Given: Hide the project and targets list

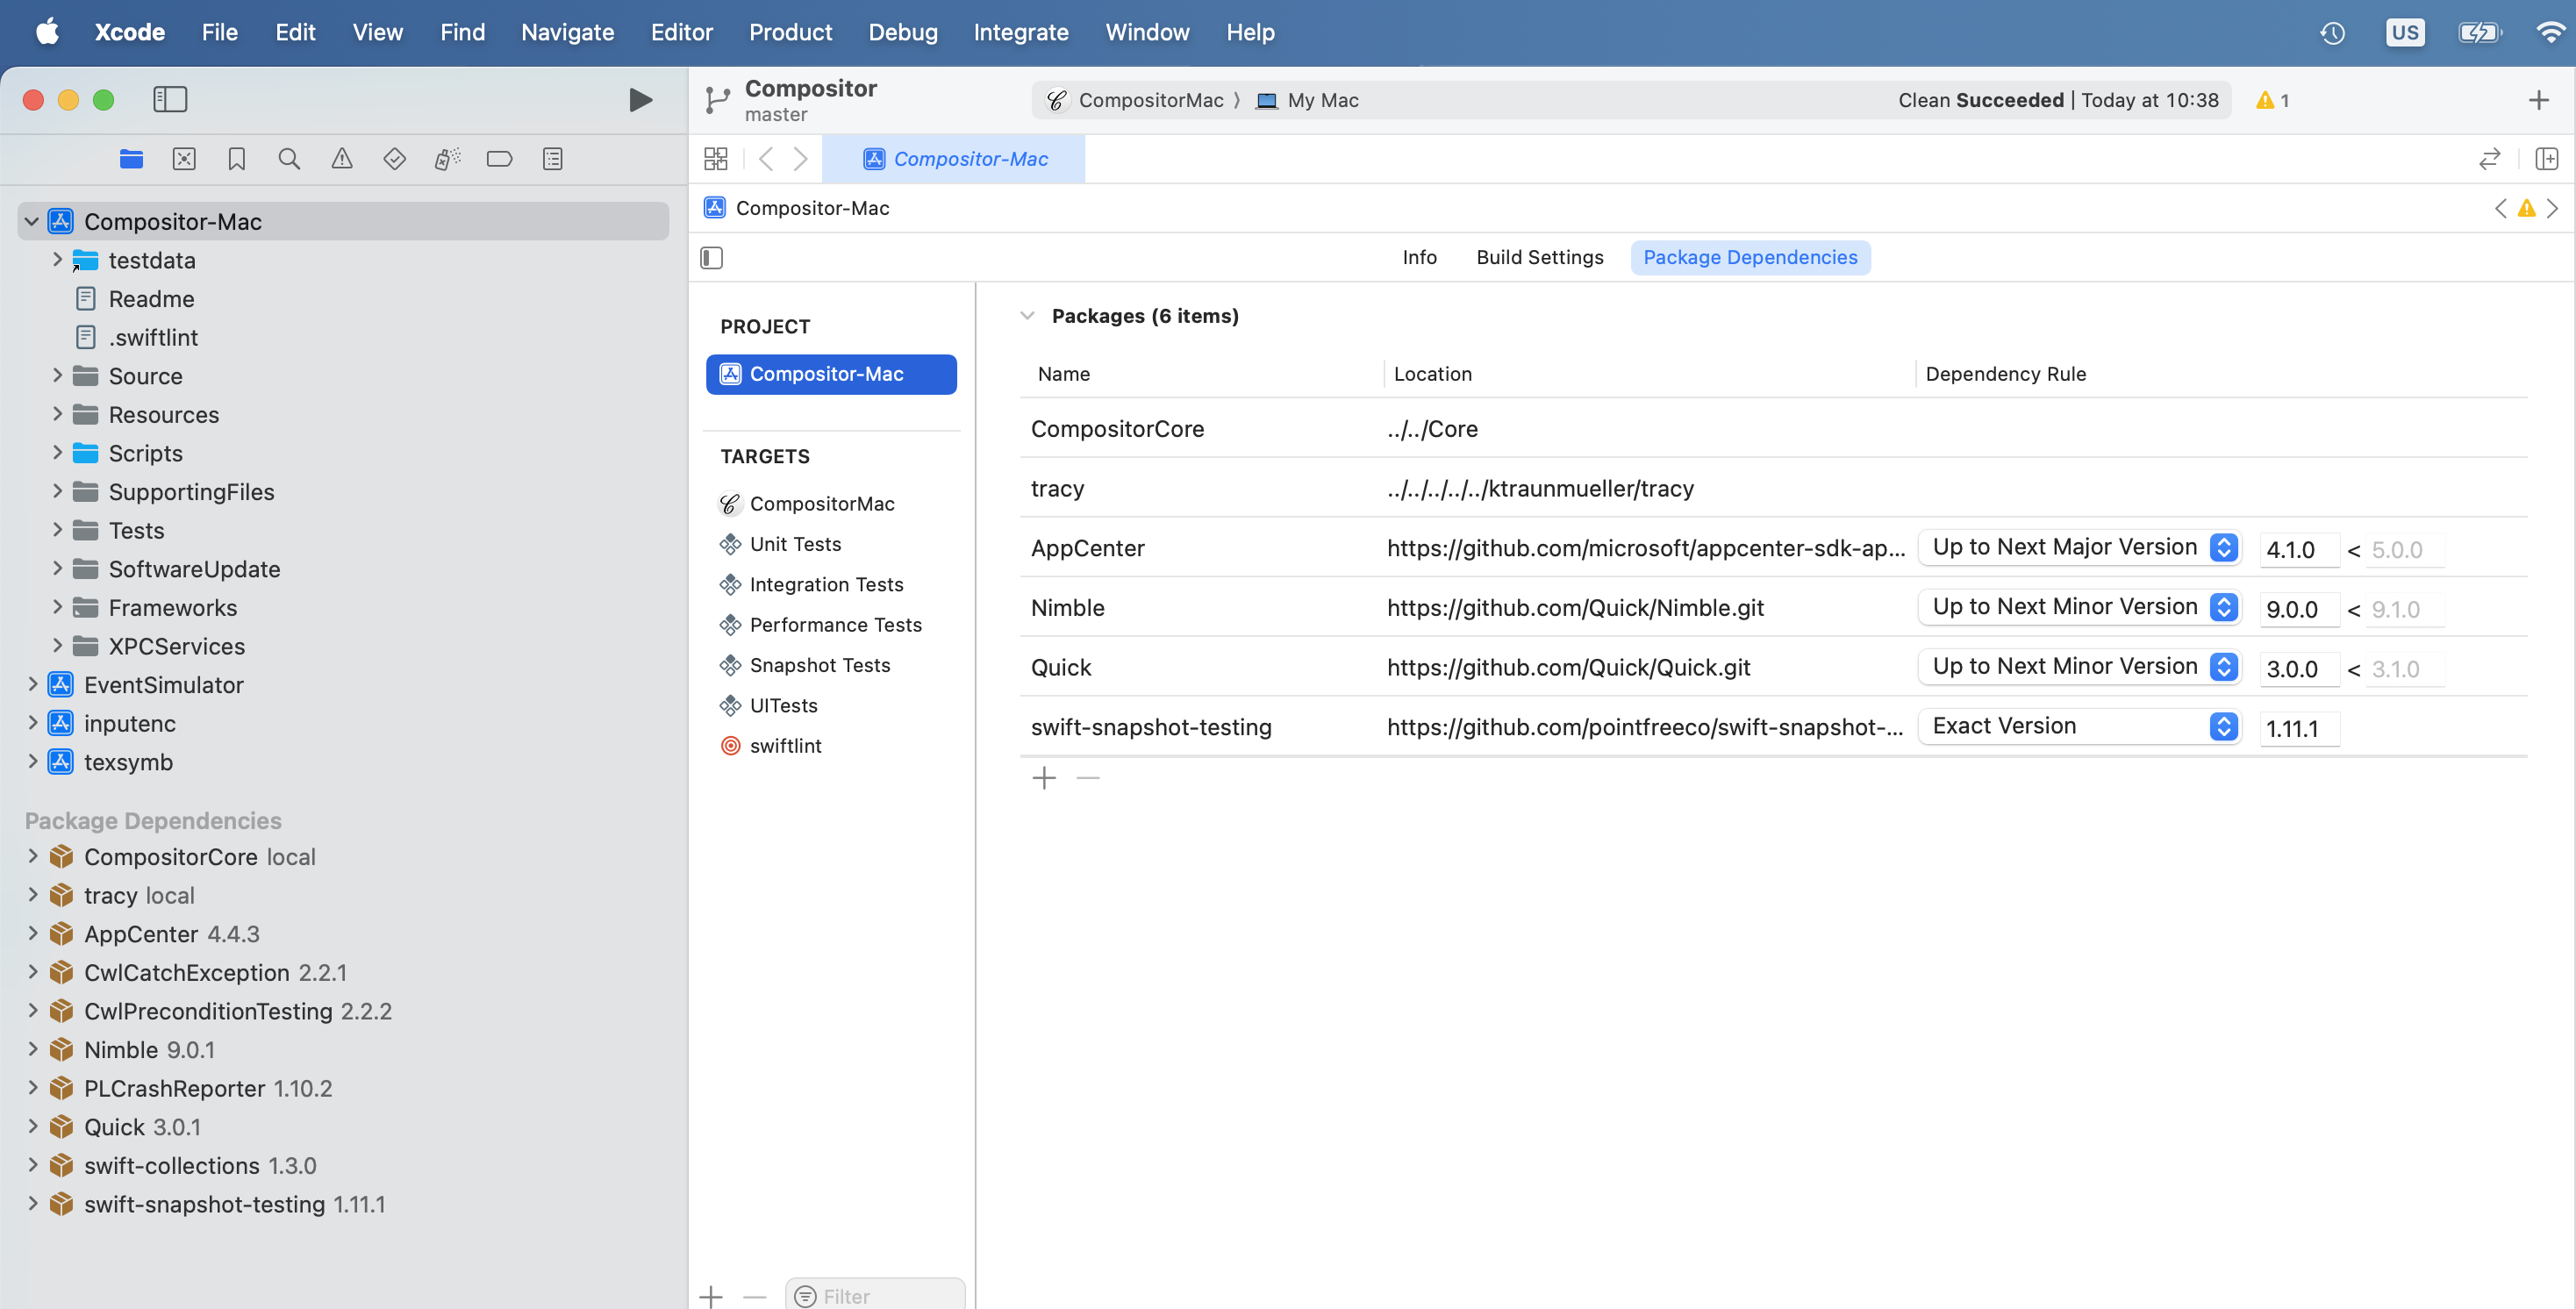Looking at the screenshot, I should tap(712, 258).
